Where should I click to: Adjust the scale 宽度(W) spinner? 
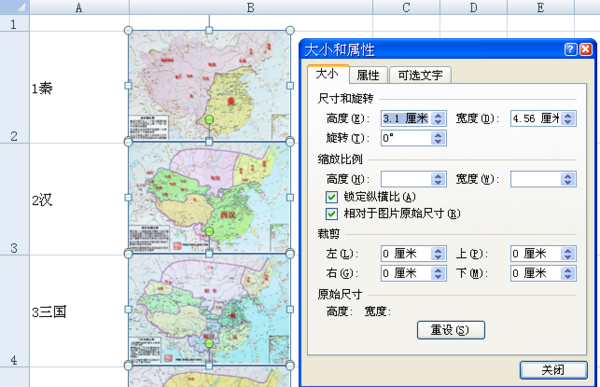pos(568,179)
